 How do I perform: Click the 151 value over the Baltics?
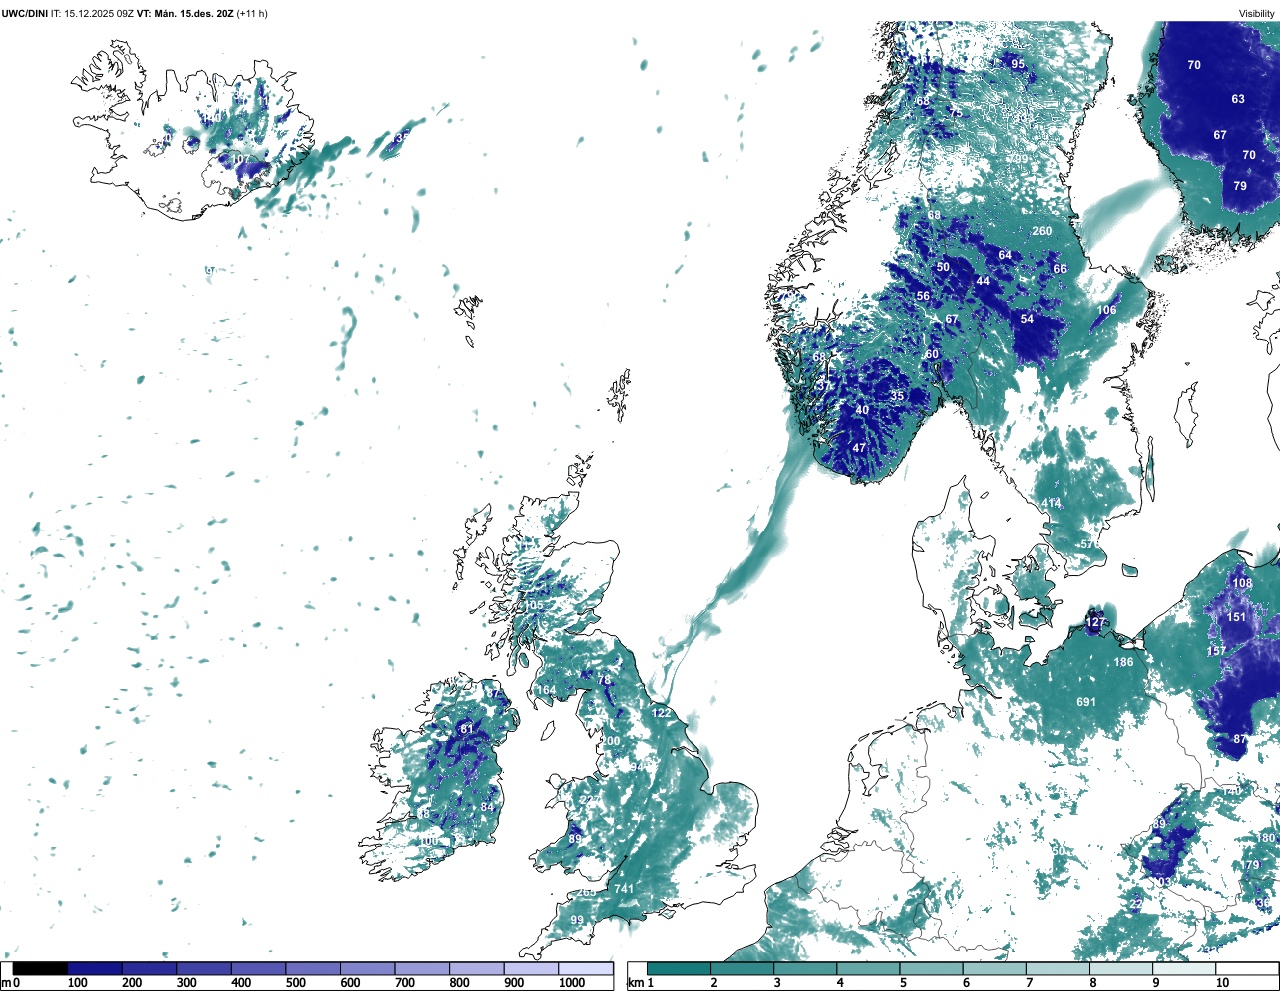(x=1237, y=617)
